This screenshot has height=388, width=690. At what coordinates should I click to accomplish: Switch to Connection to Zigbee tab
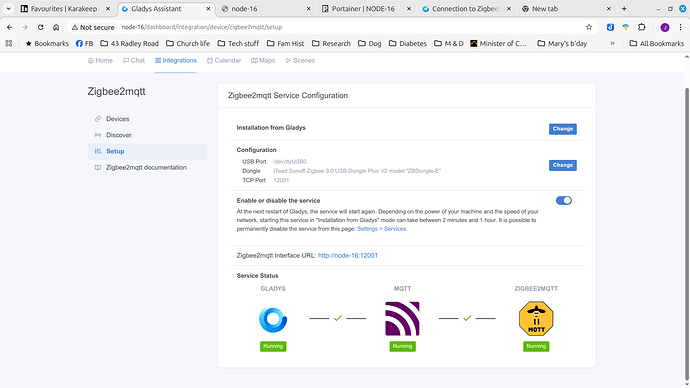point(466,9)
